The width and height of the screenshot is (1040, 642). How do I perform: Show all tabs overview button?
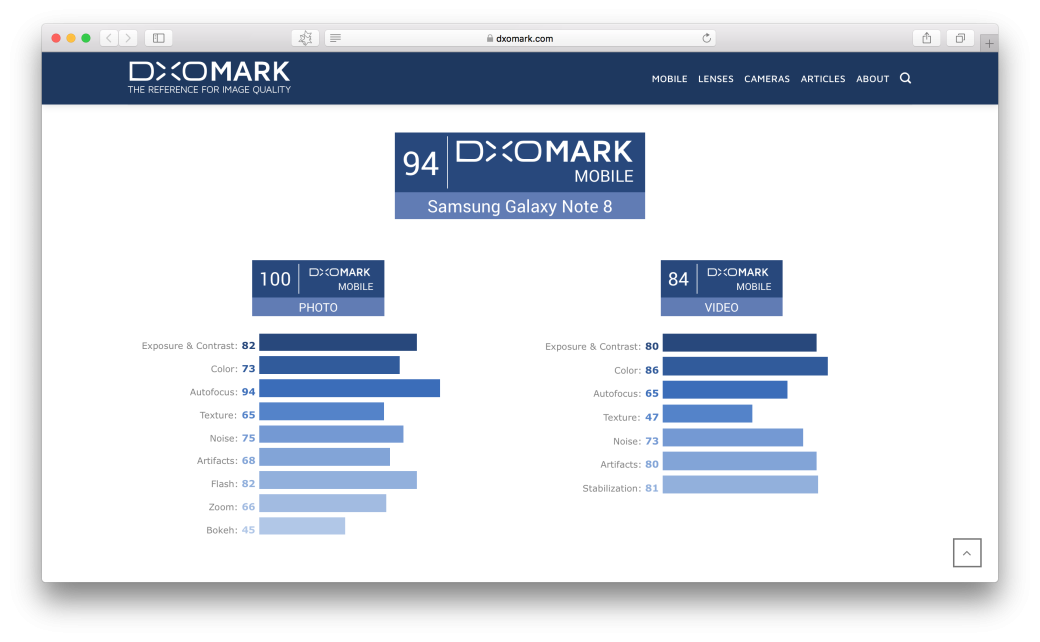click(959, 38)
